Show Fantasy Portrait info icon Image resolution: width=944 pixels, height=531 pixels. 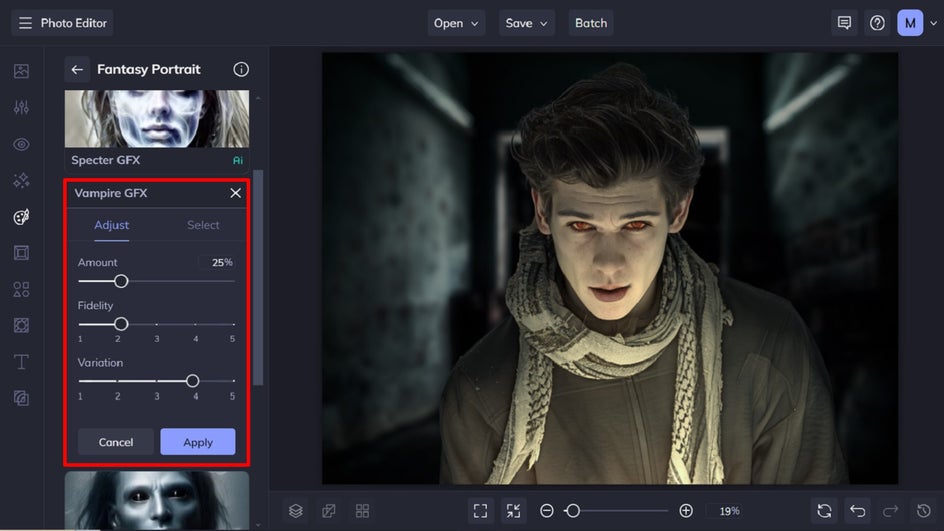[241, 69]
